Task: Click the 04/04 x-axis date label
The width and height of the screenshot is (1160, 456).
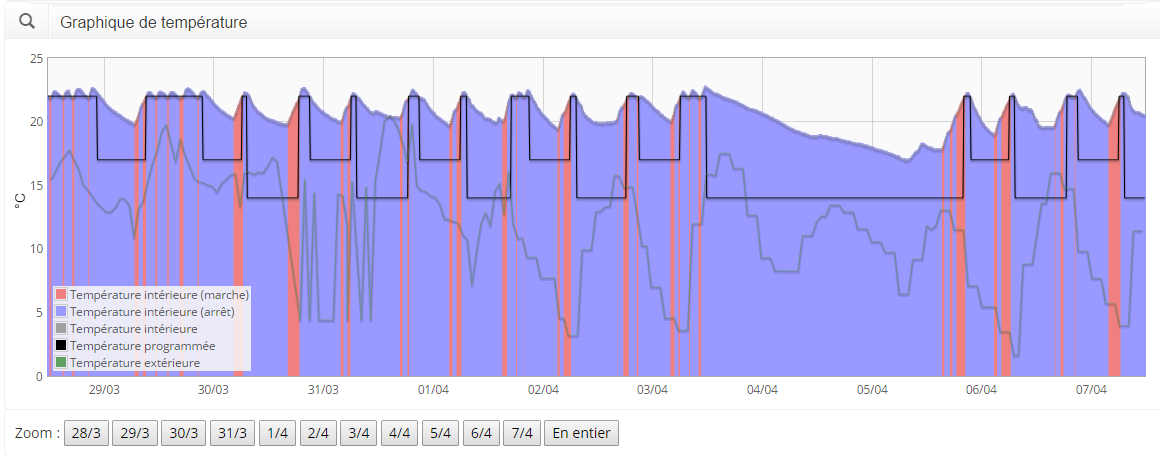Action: (763, 389)
